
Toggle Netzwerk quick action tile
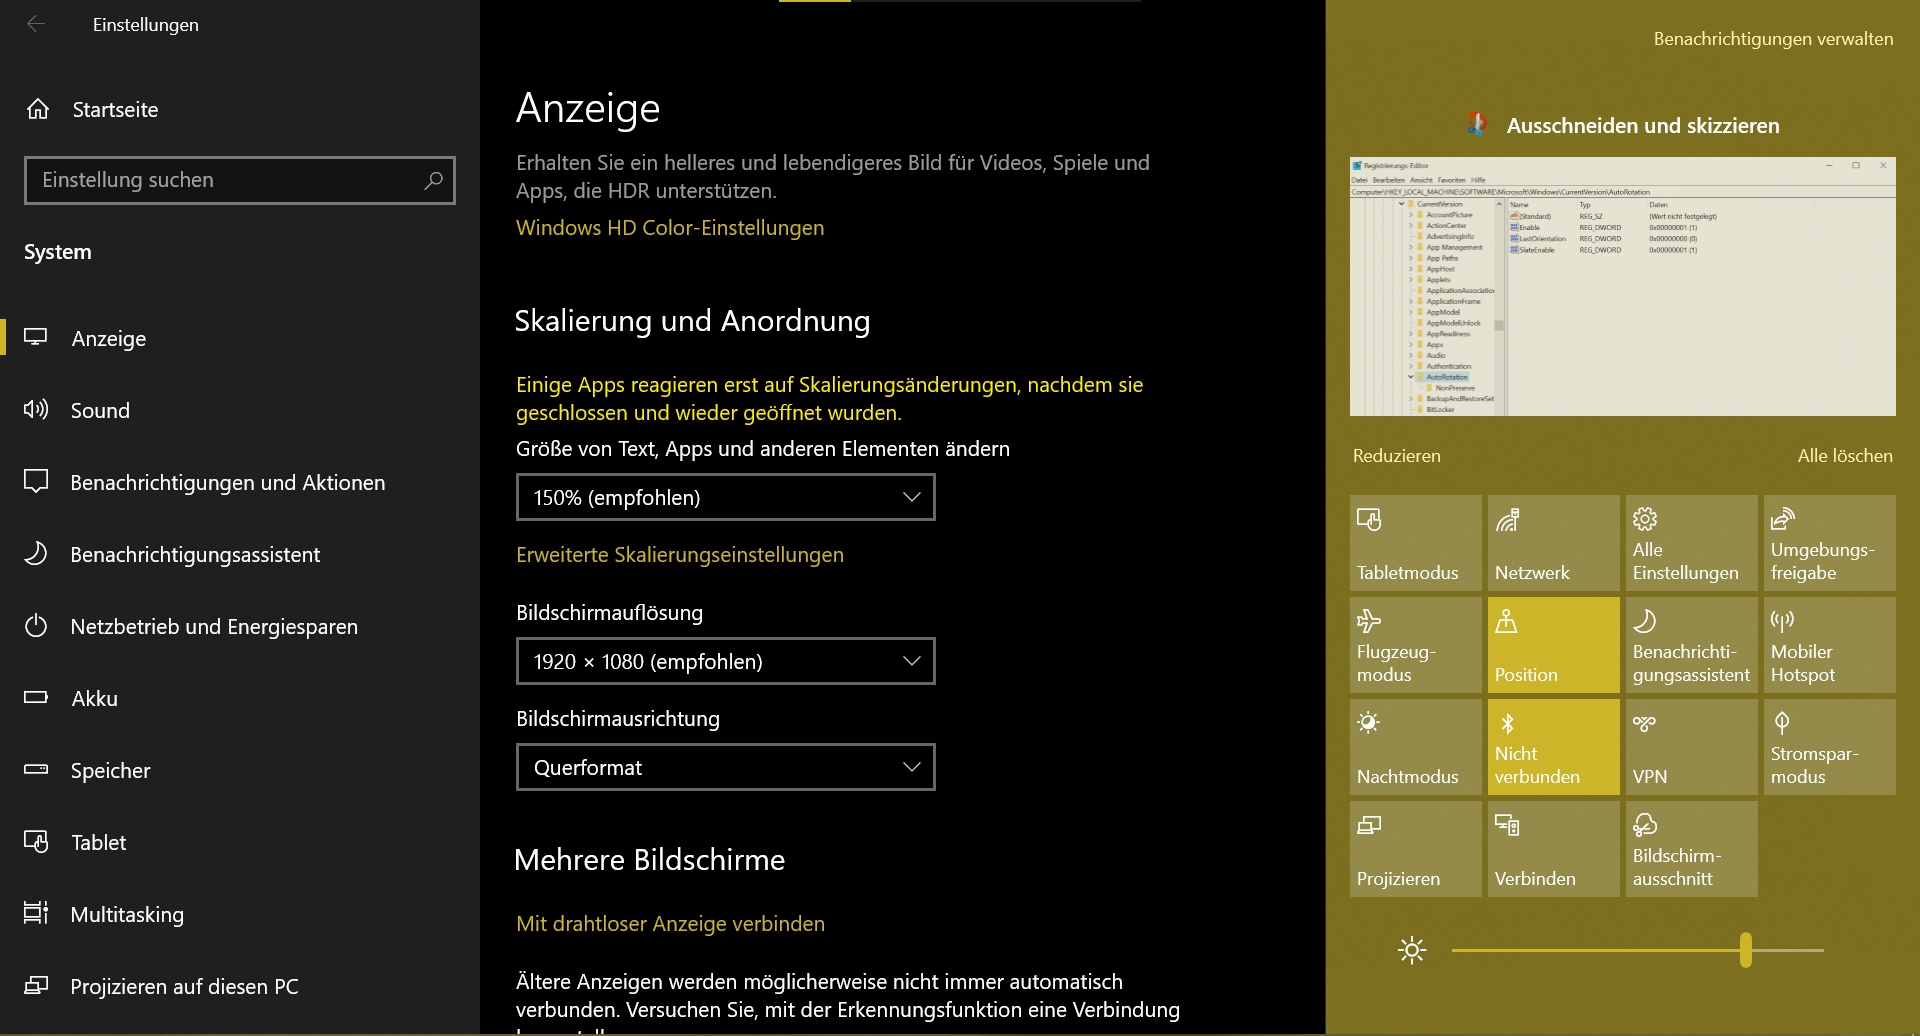pos(1554,543)
